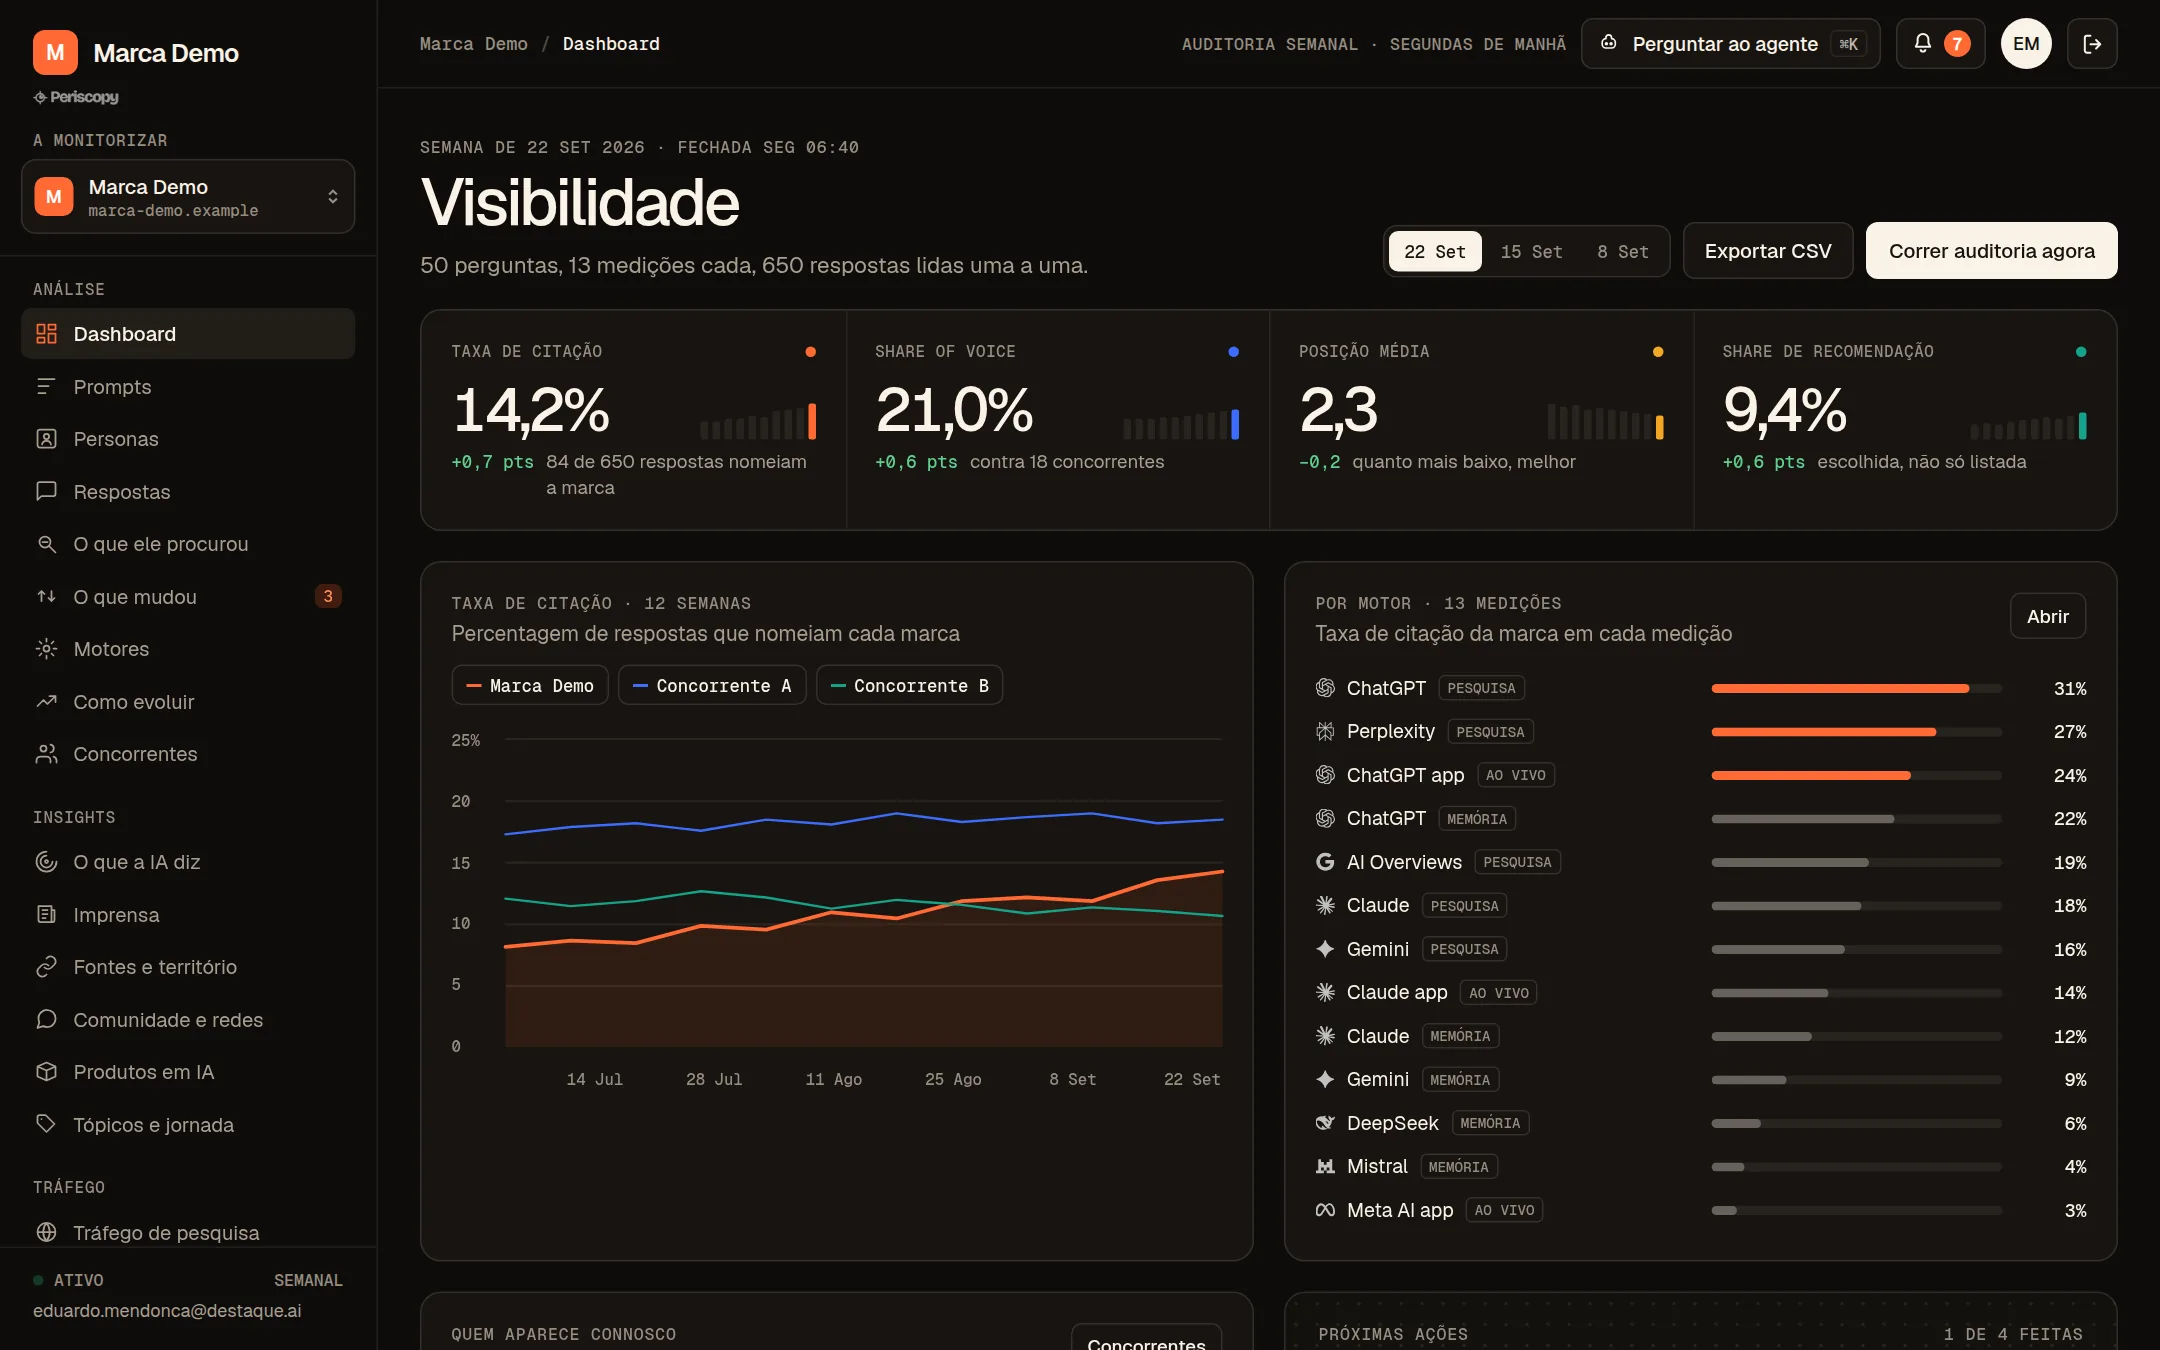Open Comunidade e redes page

[x=188, y=1020]
